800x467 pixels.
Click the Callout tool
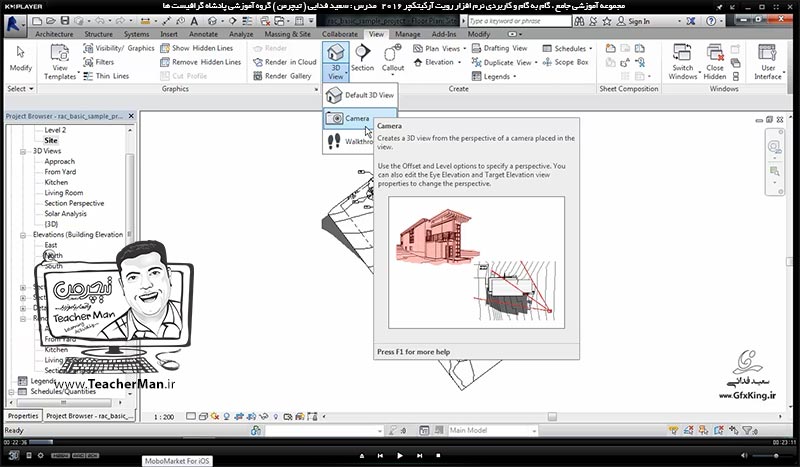[x=392, y=58]
